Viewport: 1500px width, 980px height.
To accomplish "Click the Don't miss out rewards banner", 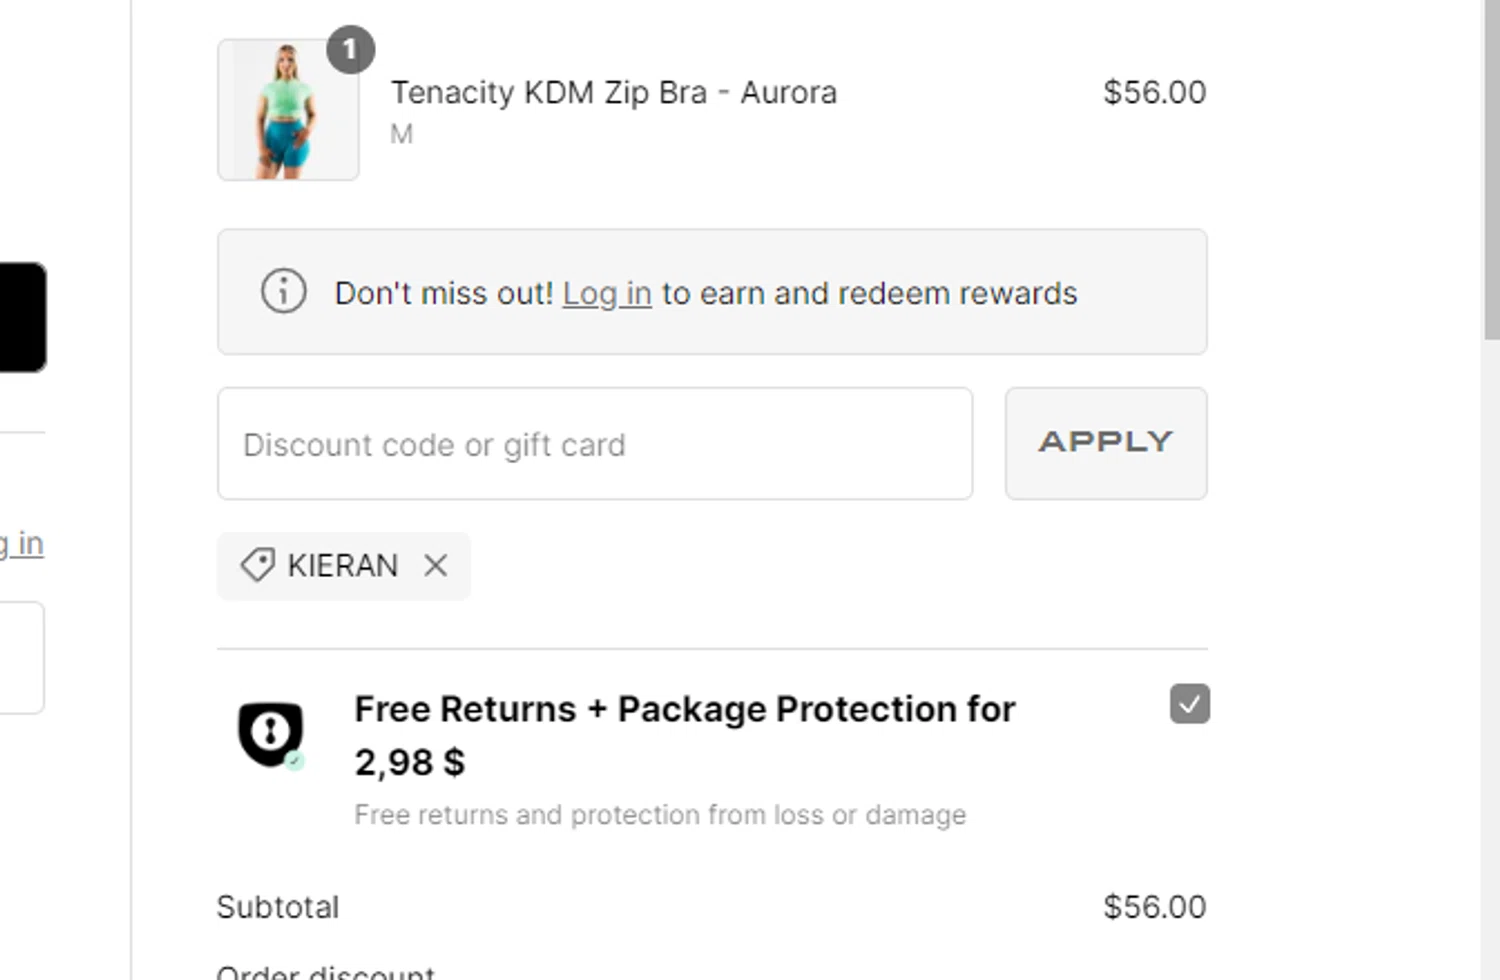I will coord(712,292).
